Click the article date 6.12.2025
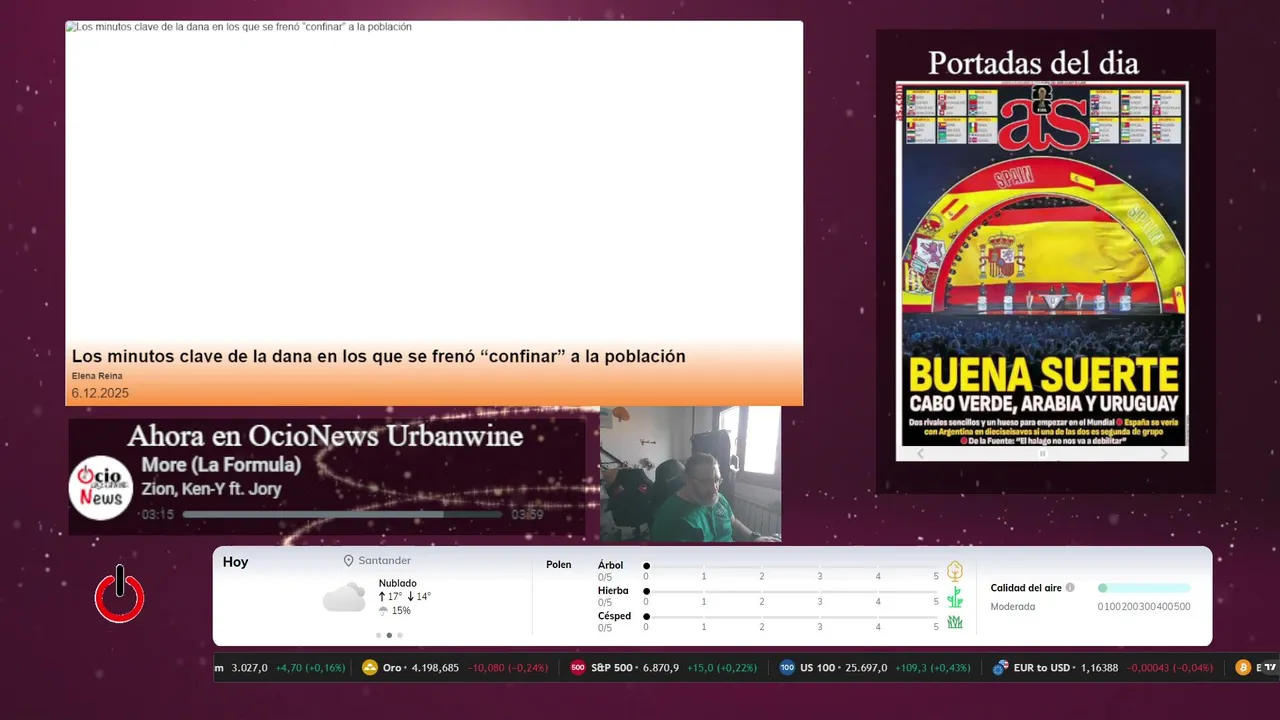Screen dimensions: 1280x720 (x=100, y=394)
